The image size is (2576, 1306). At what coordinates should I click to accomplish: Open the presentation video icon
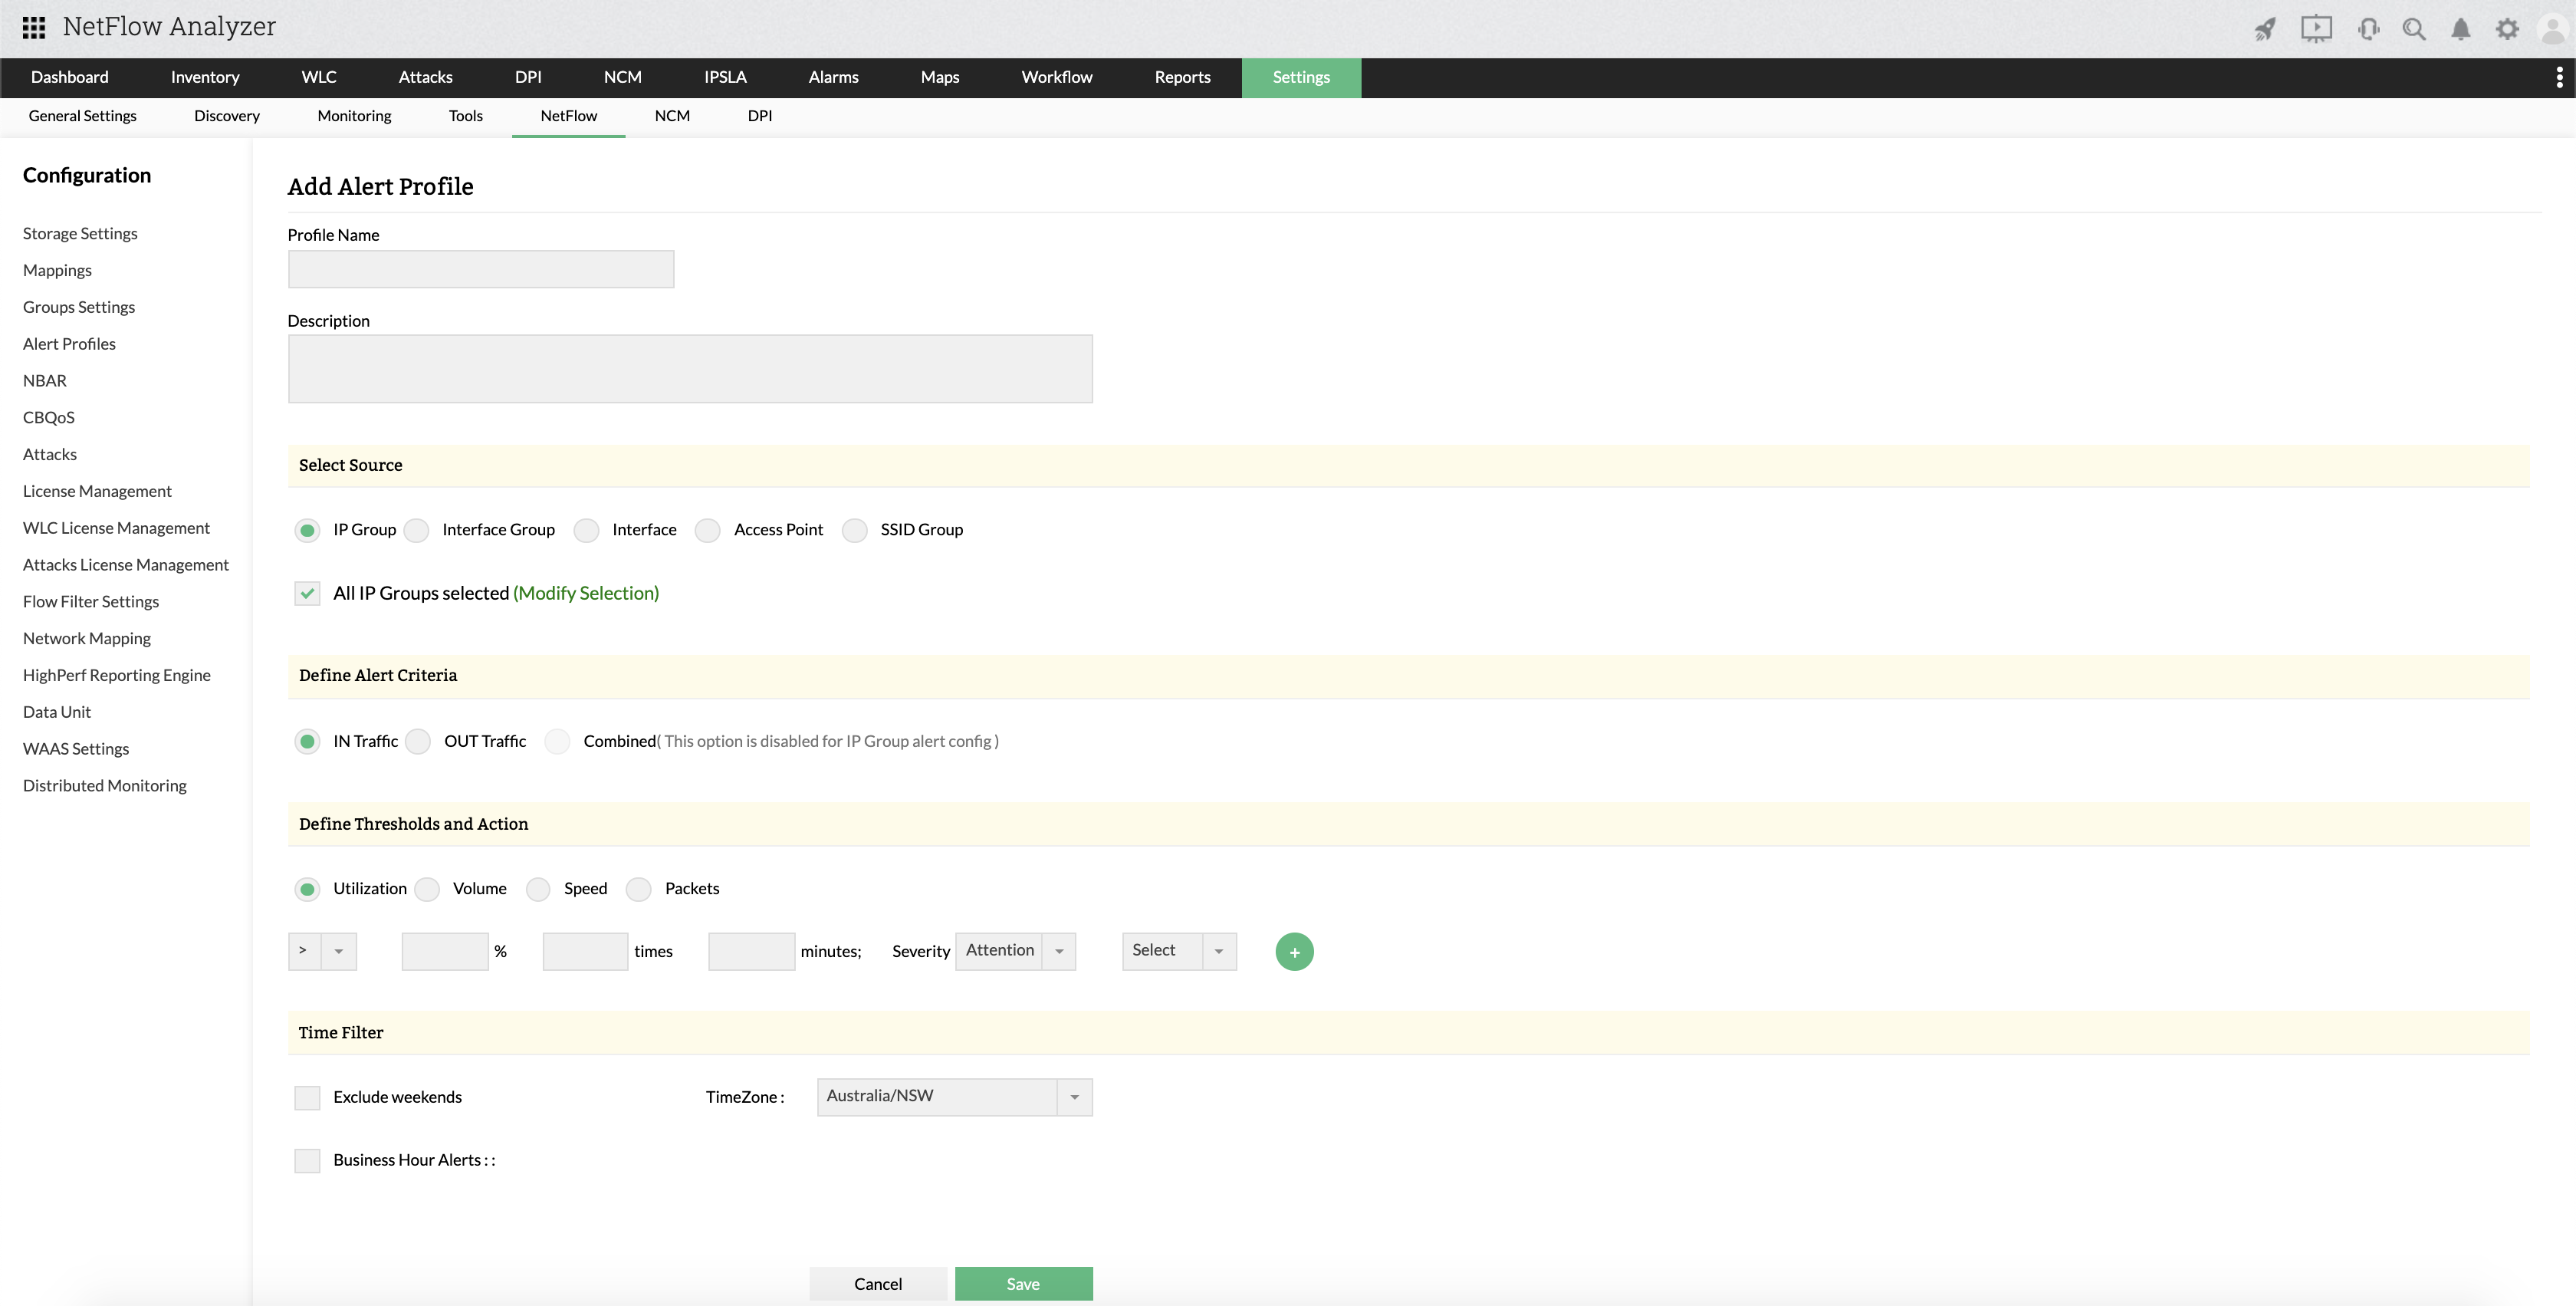[x=2316, y=29]
